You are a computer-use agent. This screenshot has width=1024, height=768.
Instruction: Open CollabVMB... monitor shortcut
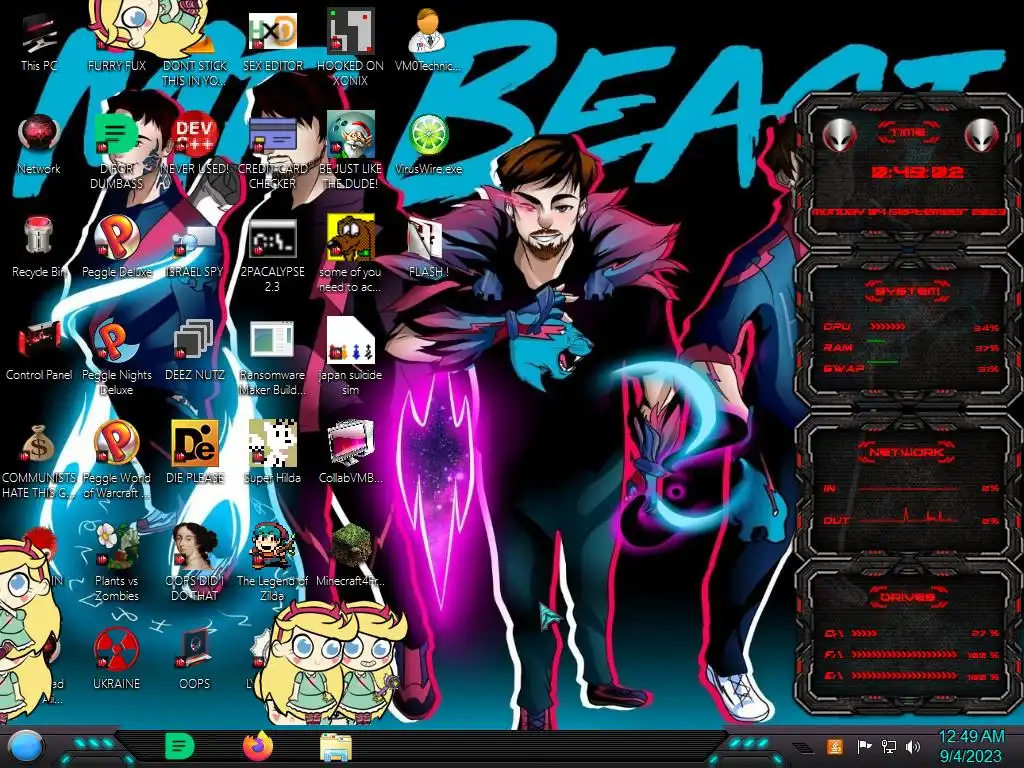point(350,452)
